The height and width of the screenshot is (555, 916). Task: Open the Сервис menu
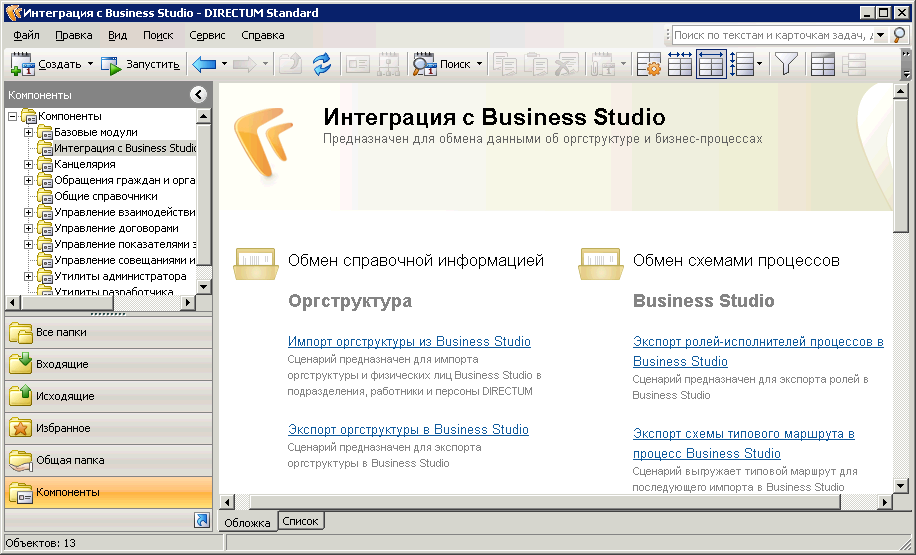207,35
